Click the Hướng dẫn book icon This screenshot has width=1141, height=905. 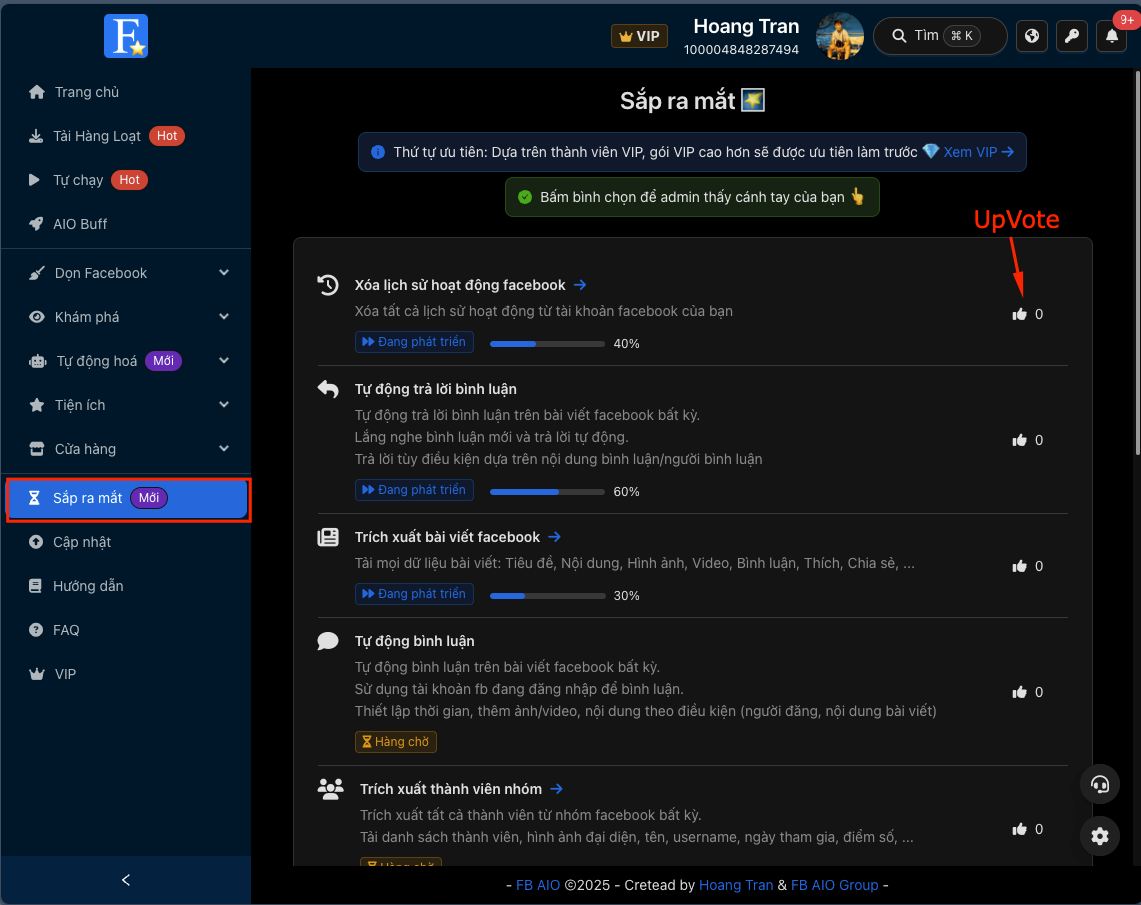coord(35,586)
